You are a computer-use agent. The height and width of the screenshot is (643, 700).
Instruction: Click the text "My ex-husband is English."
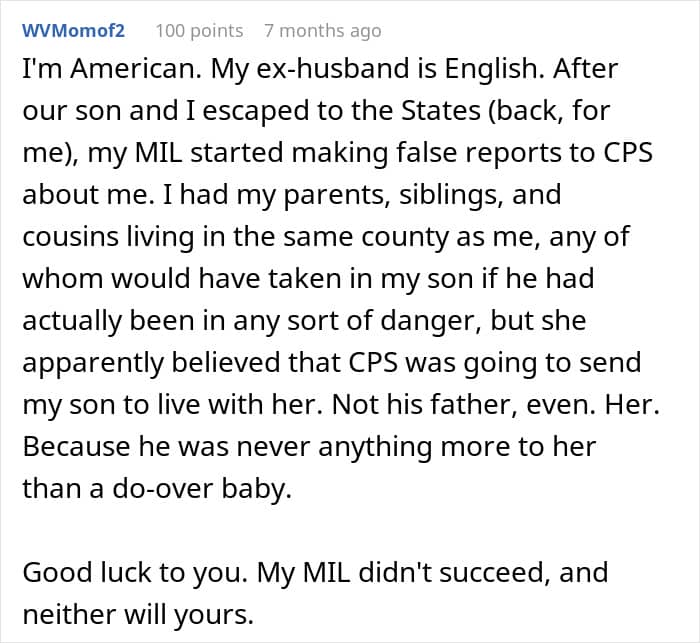[364, 70]
